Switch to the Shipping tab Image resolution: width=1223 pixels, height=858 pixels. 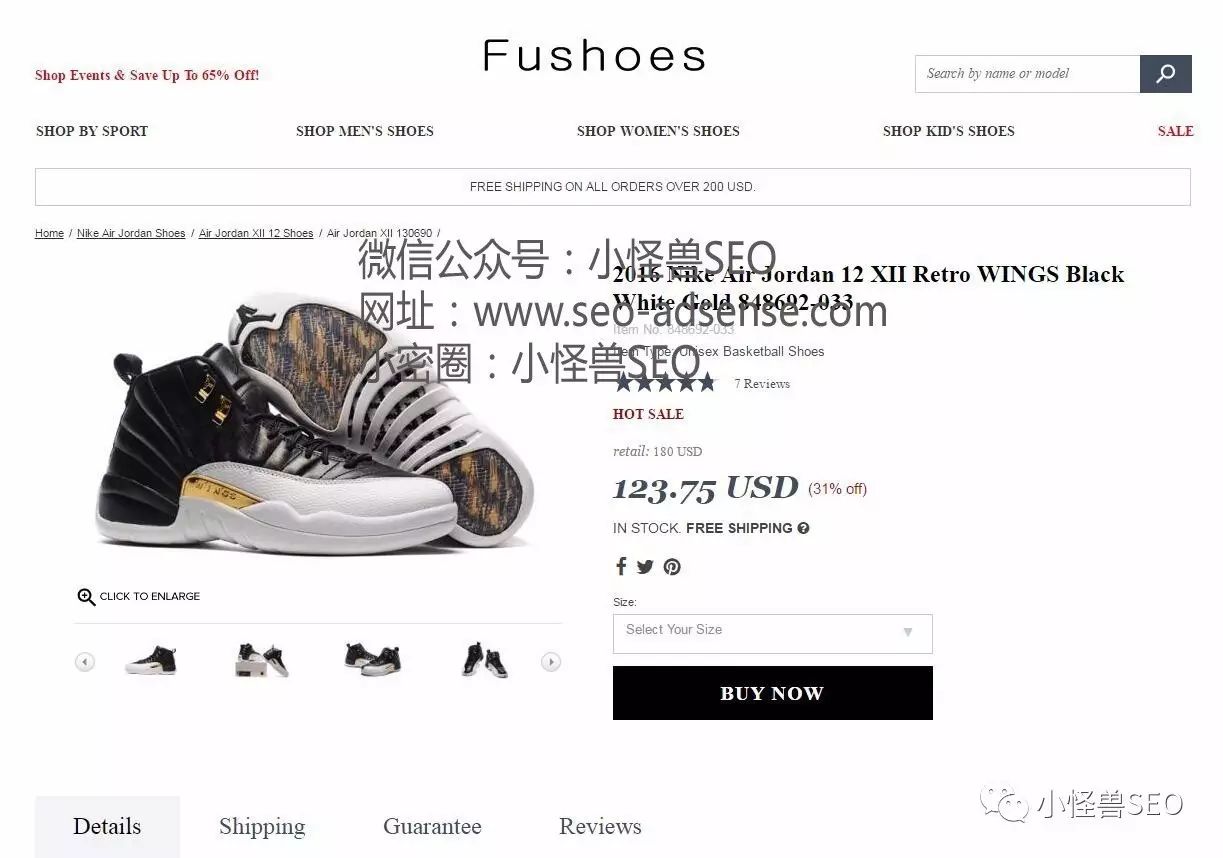[x=262, y=827]
